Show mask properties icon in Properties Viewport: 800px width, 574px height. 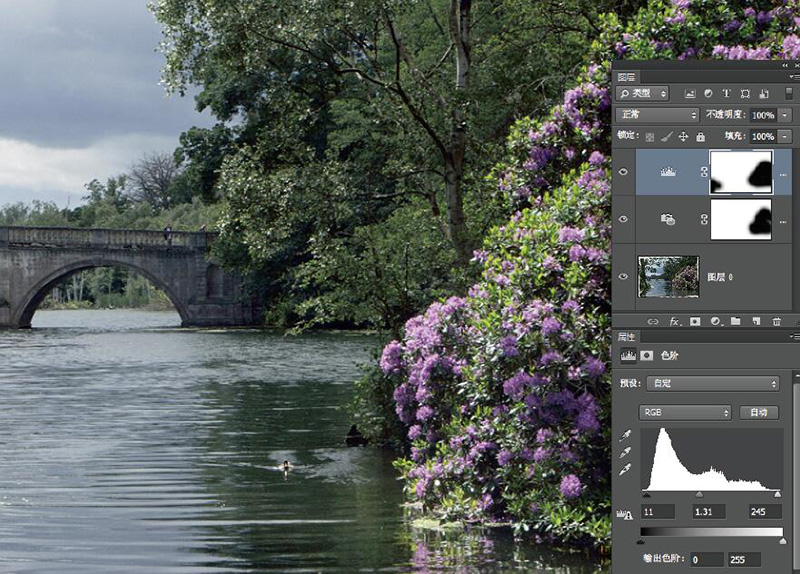tap(646, 356)
